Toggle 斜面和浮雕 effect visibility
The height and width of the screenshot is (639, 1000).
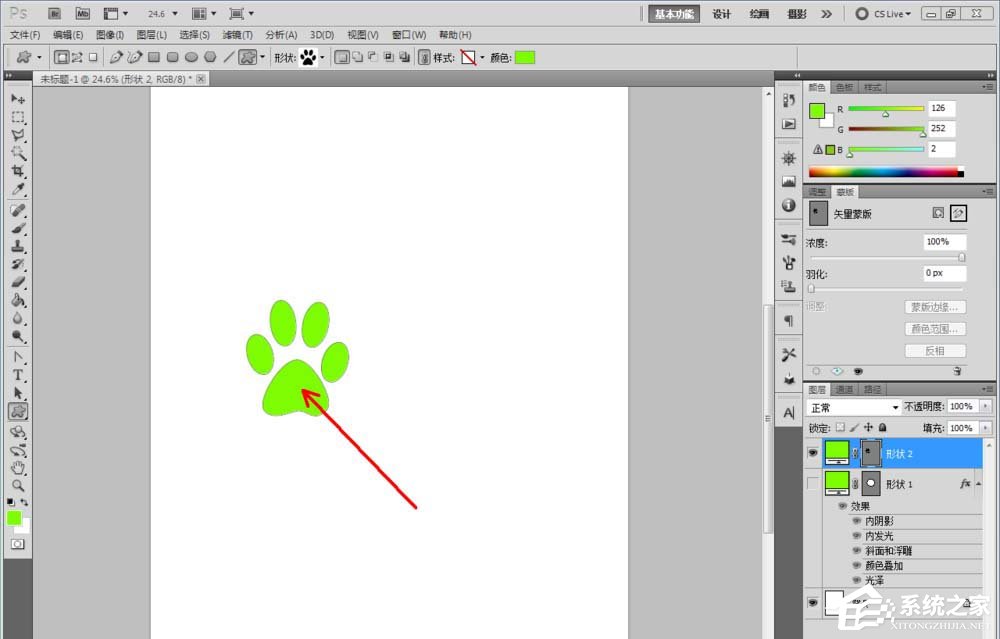(x=857, y=550)
